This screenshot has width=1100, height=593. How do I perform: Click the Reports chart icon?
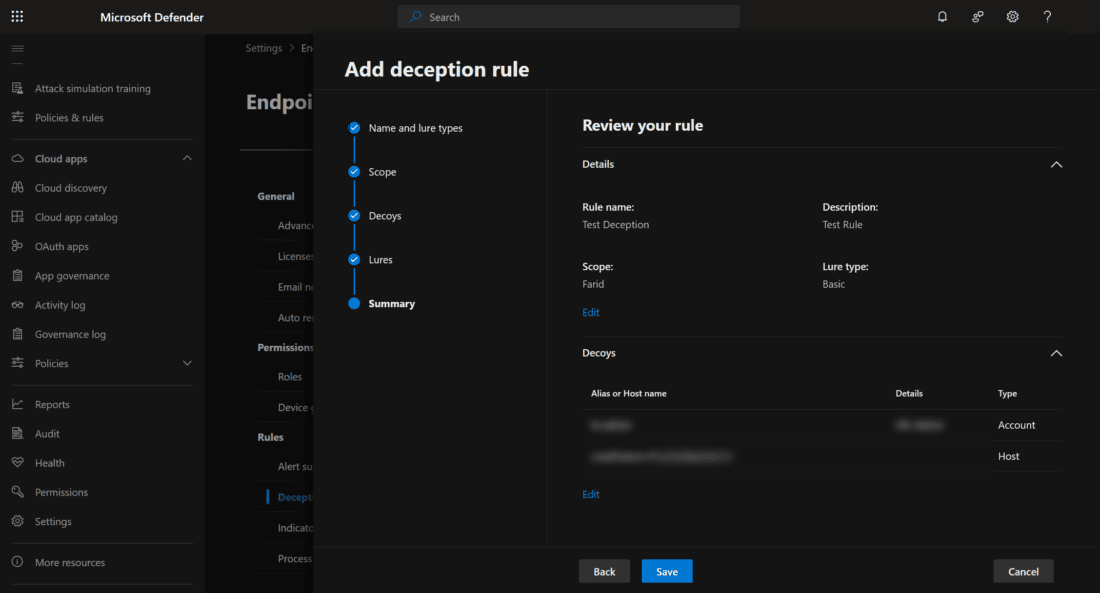point(18,404)
